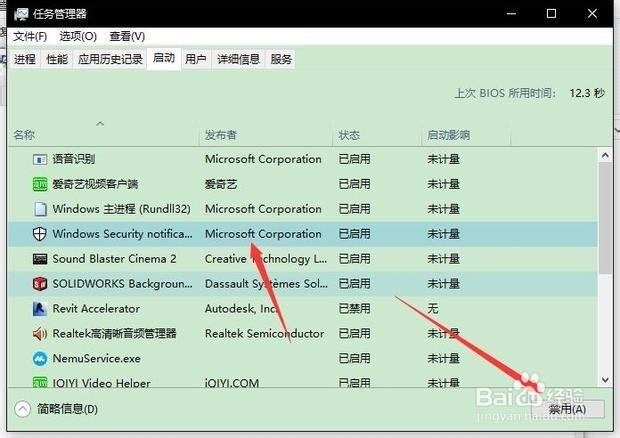Select the Windows 主进程 (Rundll32) entry
This screenshot has width=620, height=438.
click(121, 209)
